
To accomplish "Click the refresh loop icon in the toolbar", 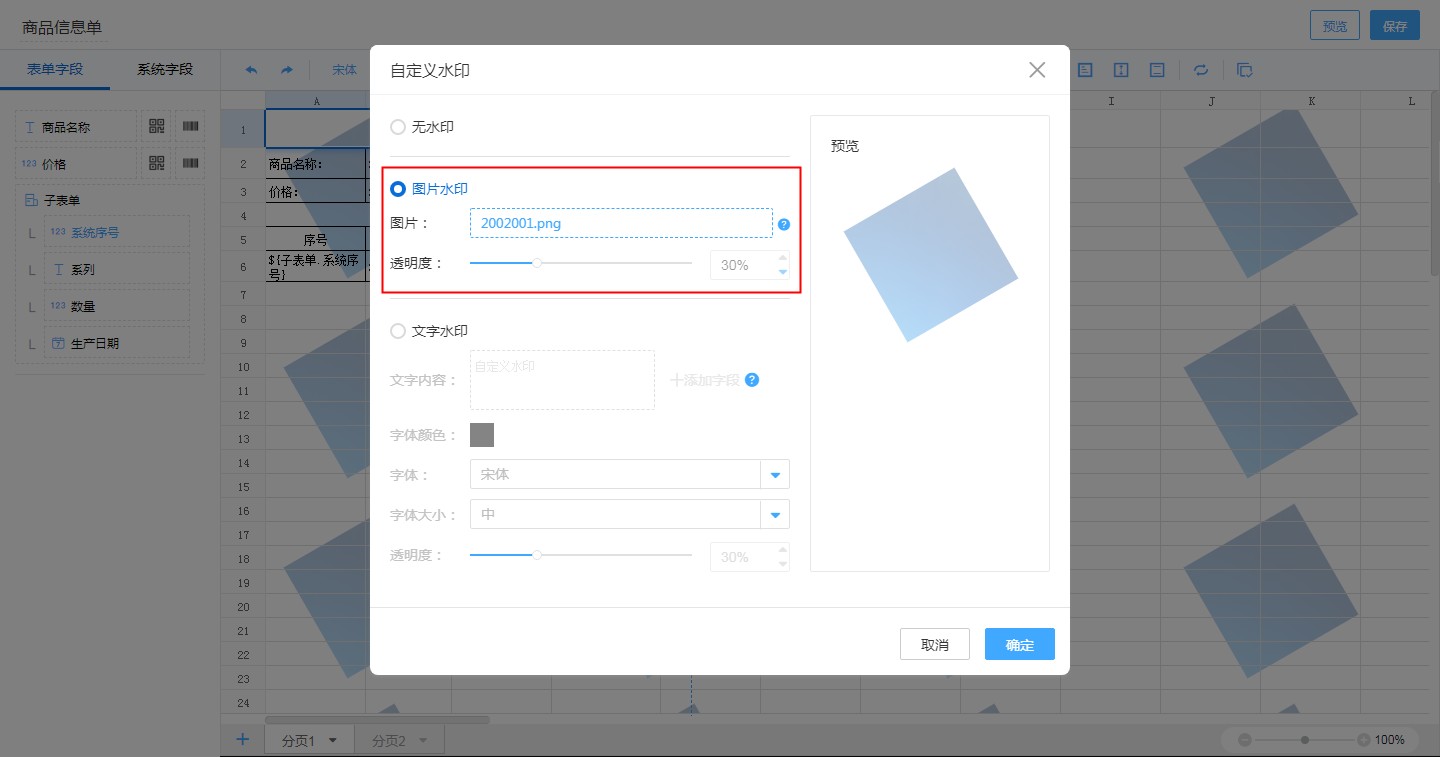I will [x=1201, y=70].
